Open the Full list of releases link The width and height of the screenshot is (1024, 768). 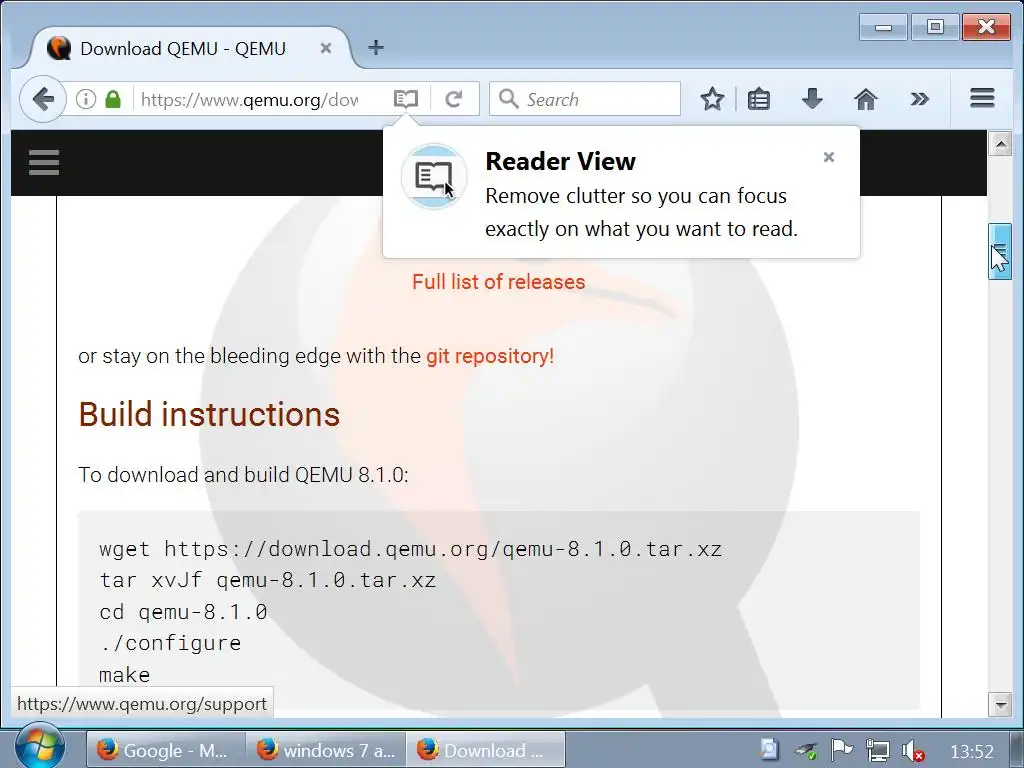498,281
